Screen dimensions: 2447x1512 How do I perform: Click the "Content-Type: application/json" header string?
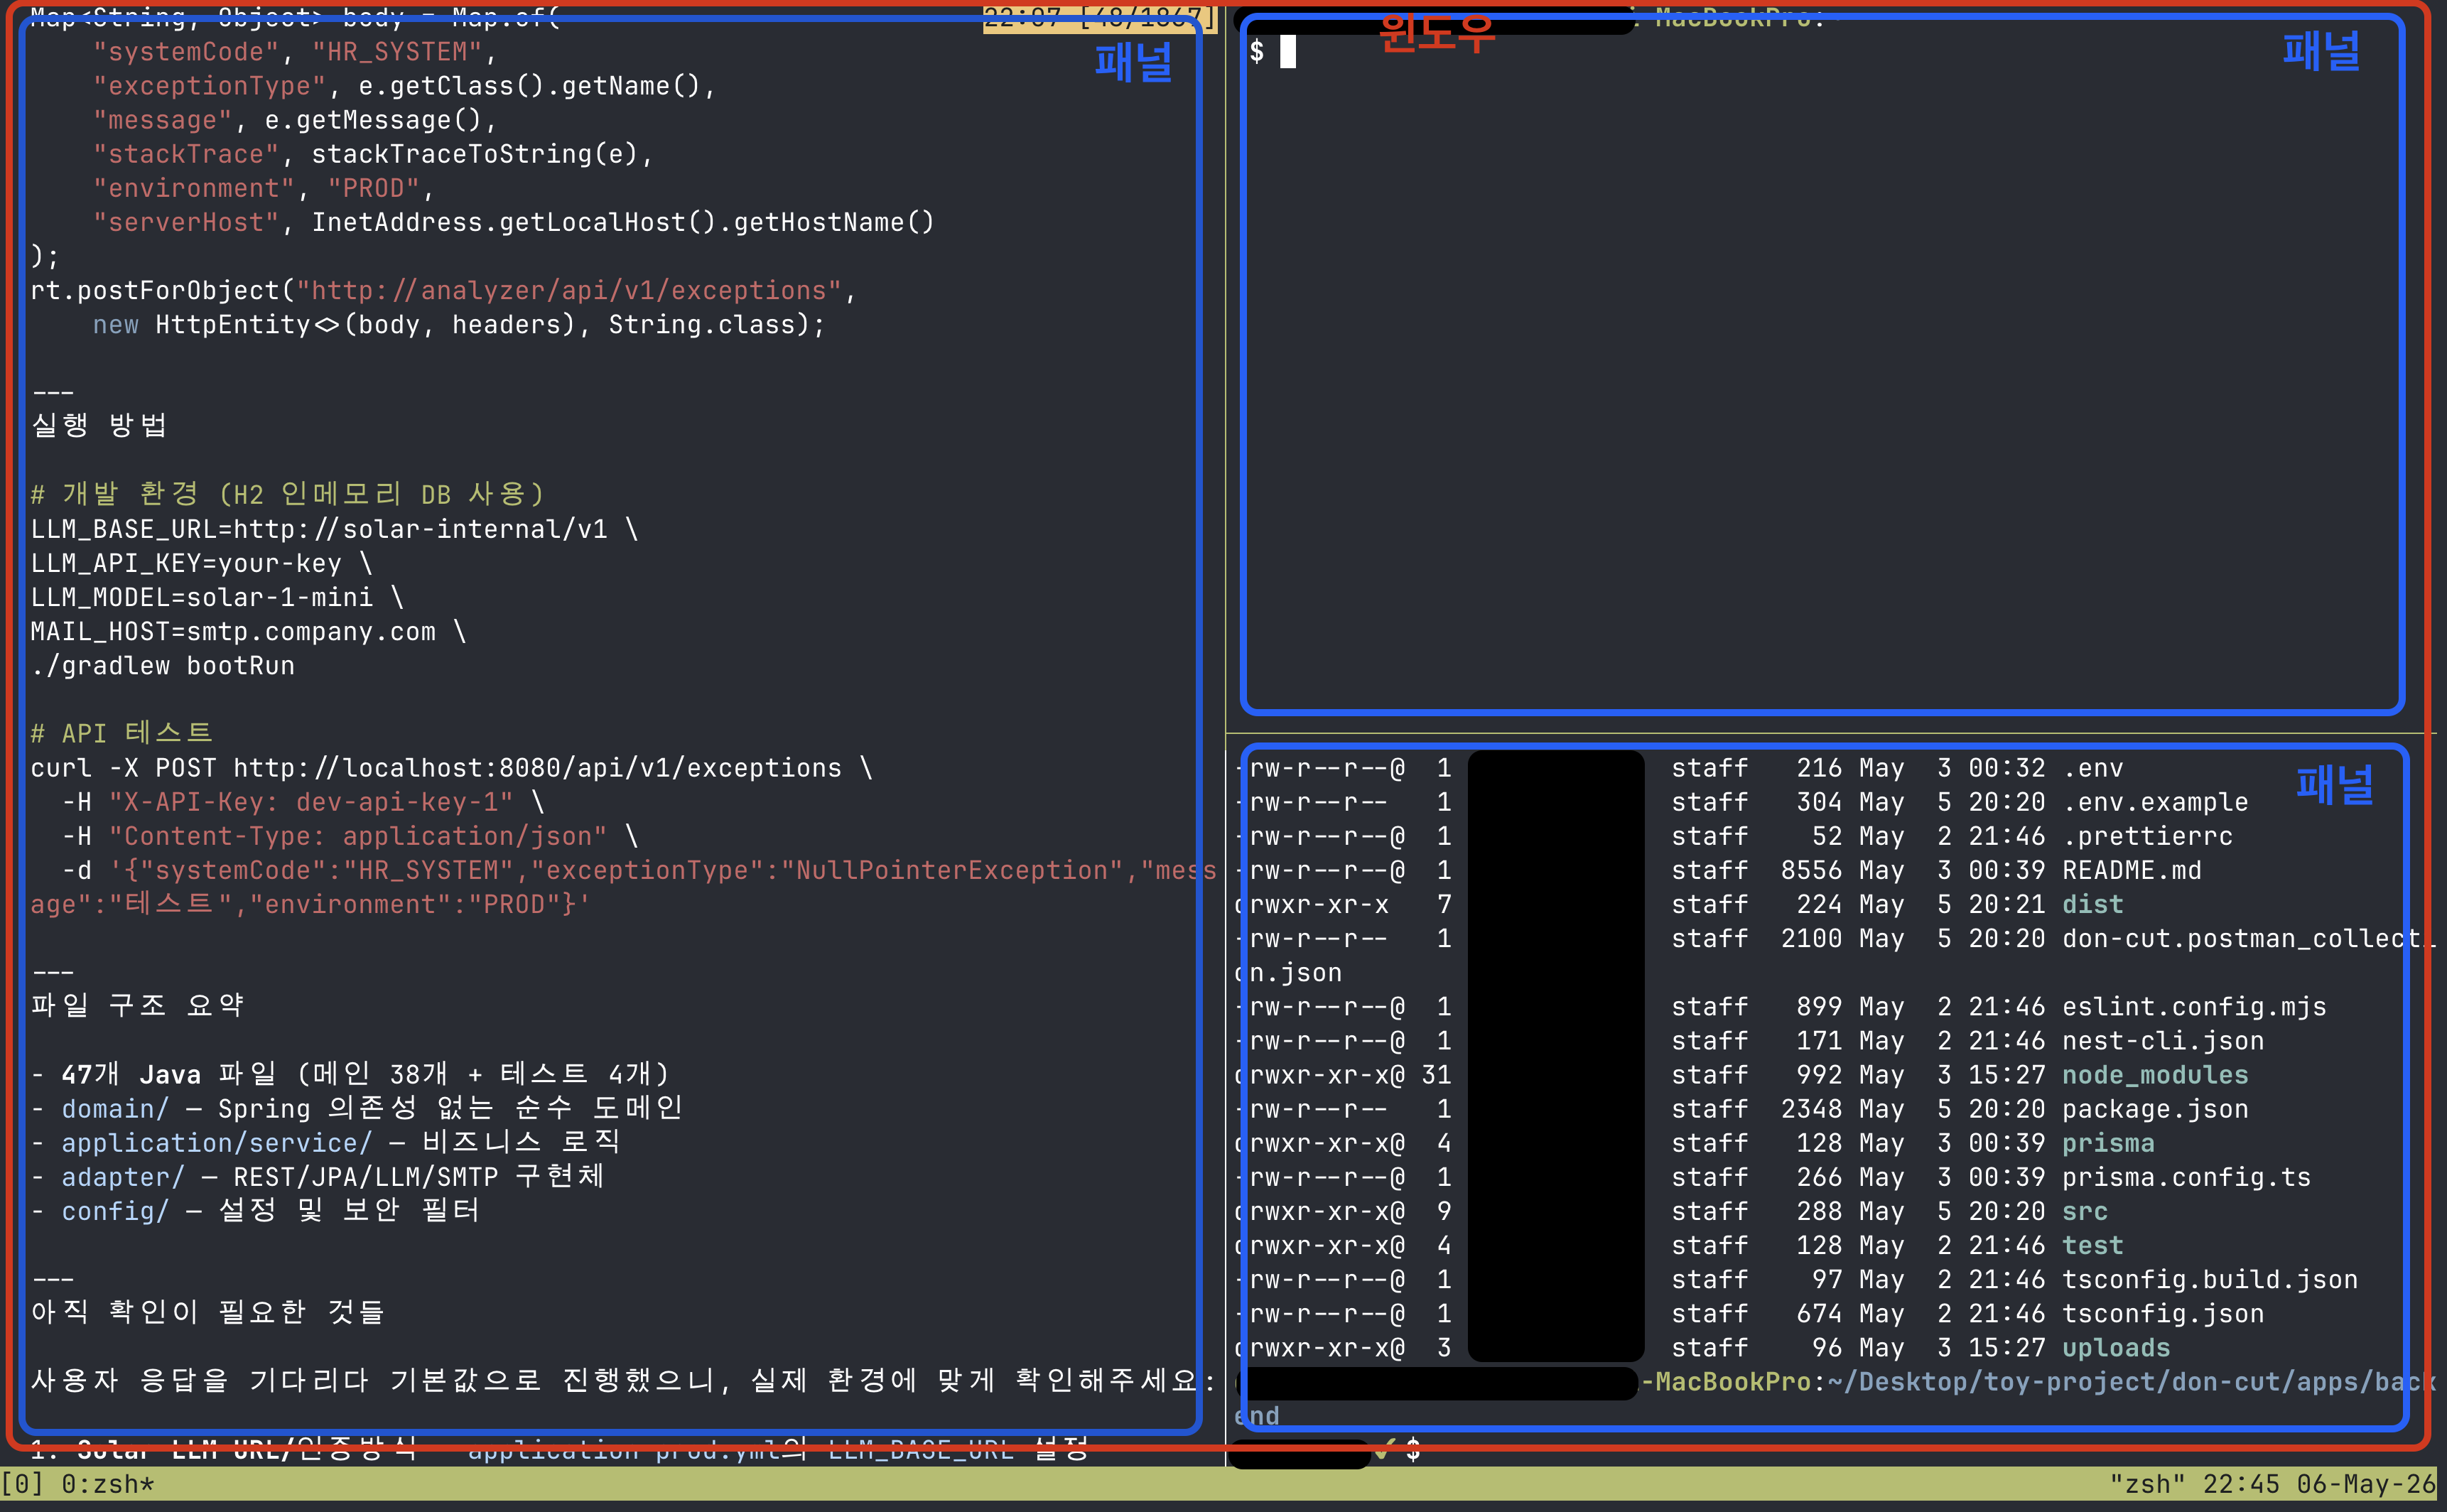[x=358, y=836]
